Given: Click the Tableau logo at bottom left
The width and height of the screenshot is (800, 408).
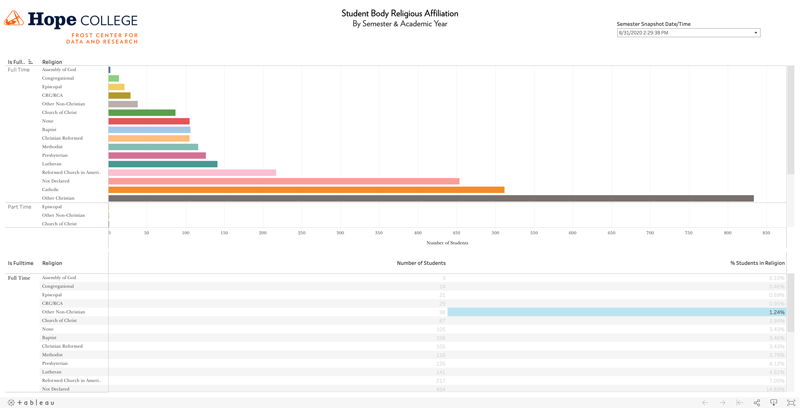Looking at the screenshot, I should tap(31, 402).
